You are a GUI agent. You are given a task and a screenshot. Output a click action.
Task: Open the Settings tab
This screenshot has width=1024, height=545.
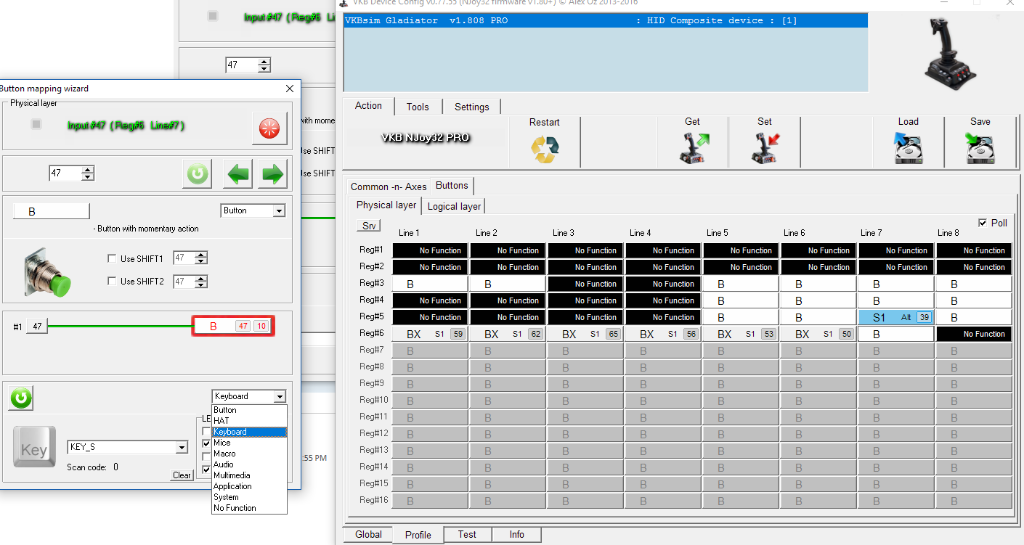(x=472, y=106)
